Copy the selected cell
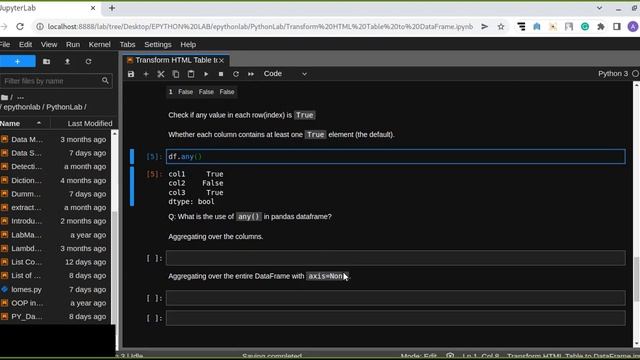The height and width of the screenshot is (360, 640). coord(176,74)
